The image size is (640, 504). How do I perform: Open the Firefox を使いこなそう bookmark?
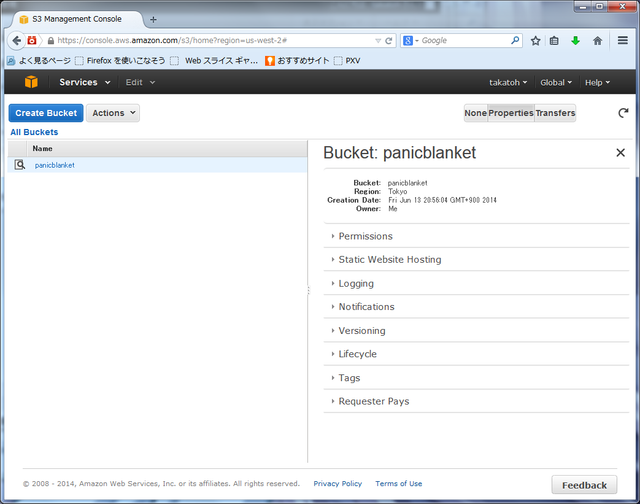(x=120, y=60)
